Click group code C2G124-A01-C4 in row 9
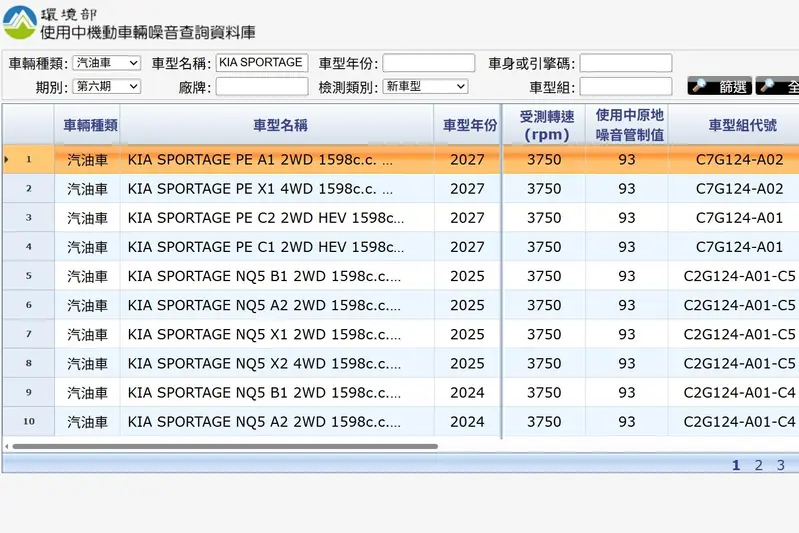 click(x=739, y=392)
